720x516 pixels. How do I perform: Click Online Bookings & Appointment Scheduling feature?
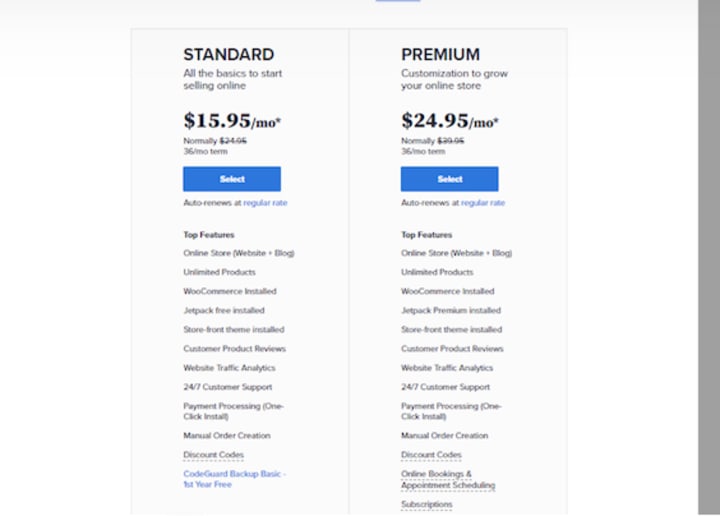click(x=447, y=479)
